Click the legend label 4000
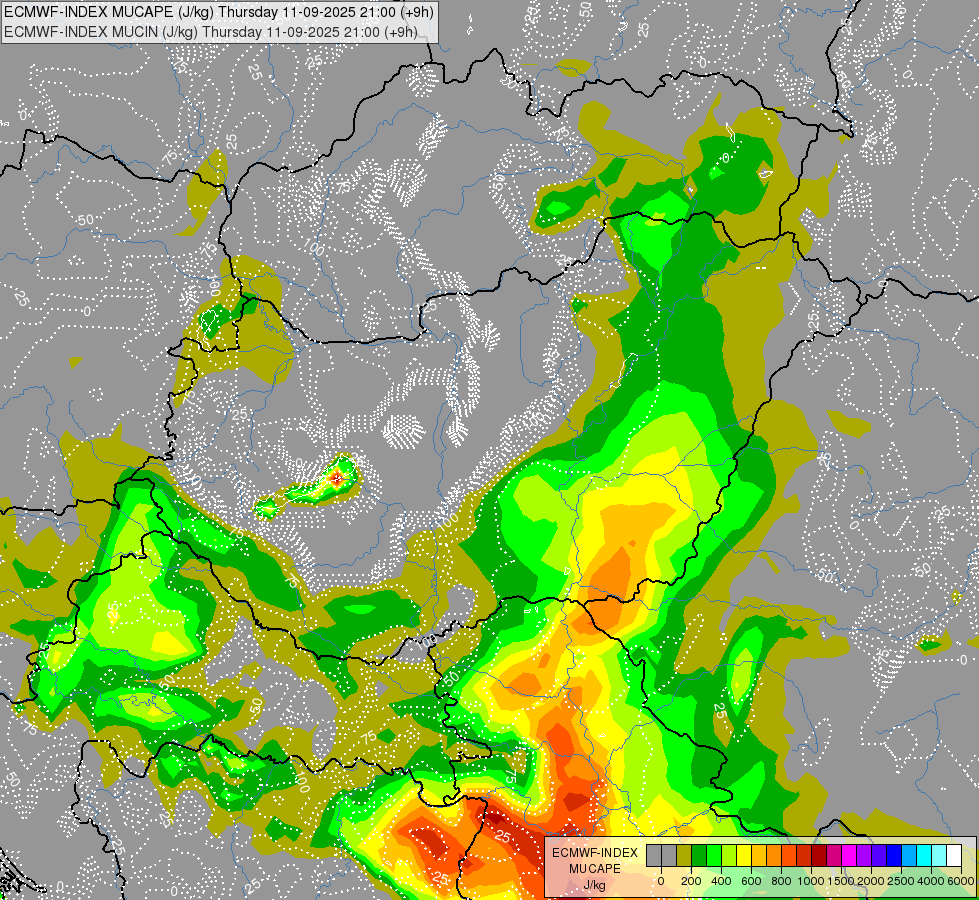This screenshot has width=979, height=900. click(x=932, y=881)
